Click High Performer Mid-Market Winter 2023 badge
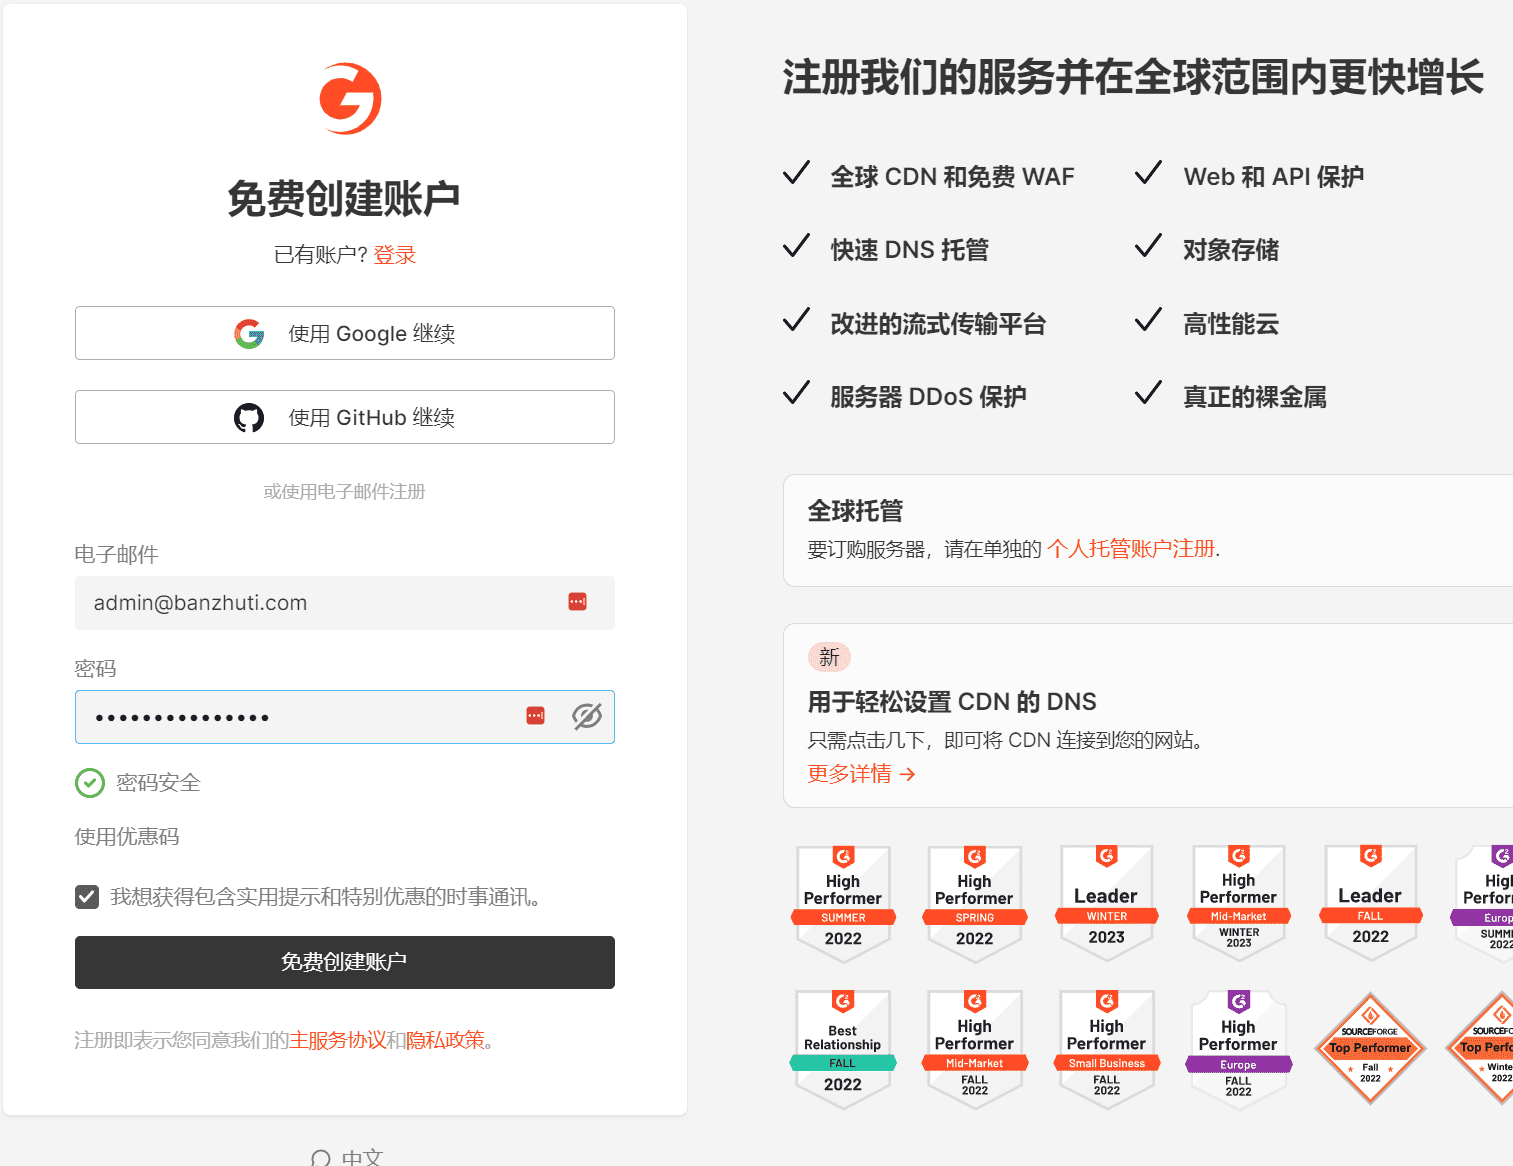The height and width of the screenshot is (1166, 1513). coord(1239,904)
